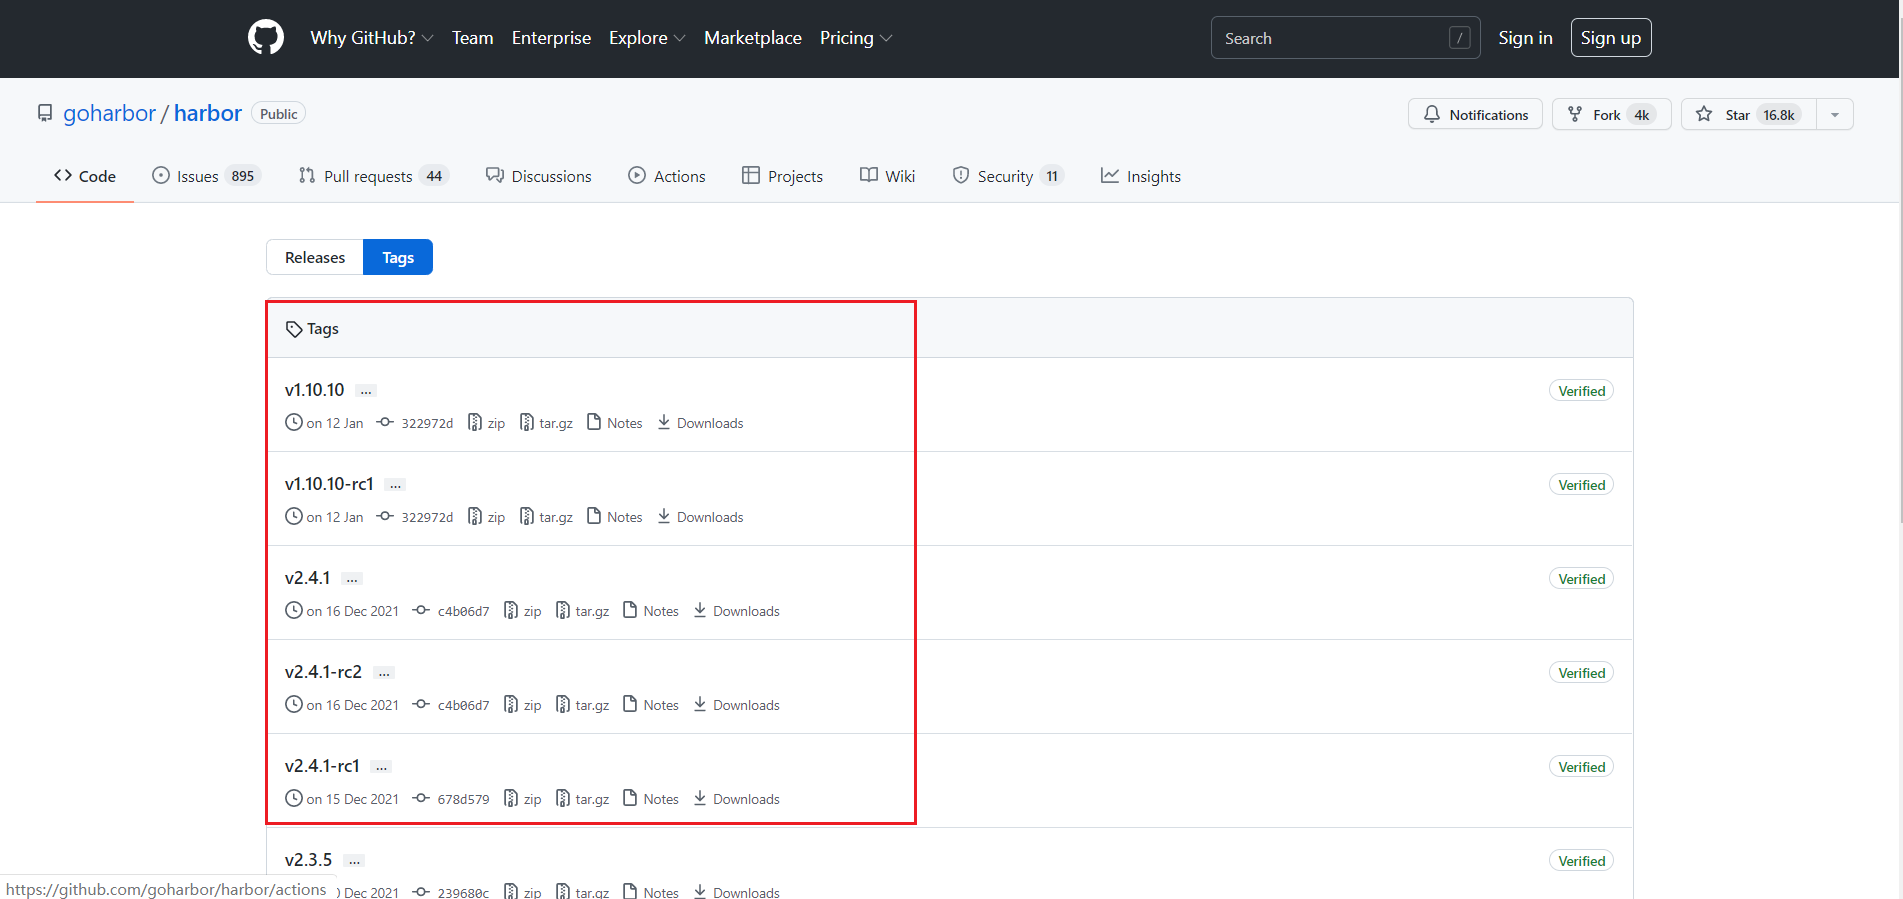Open Downloads for v2.4.1

(736, 611)
